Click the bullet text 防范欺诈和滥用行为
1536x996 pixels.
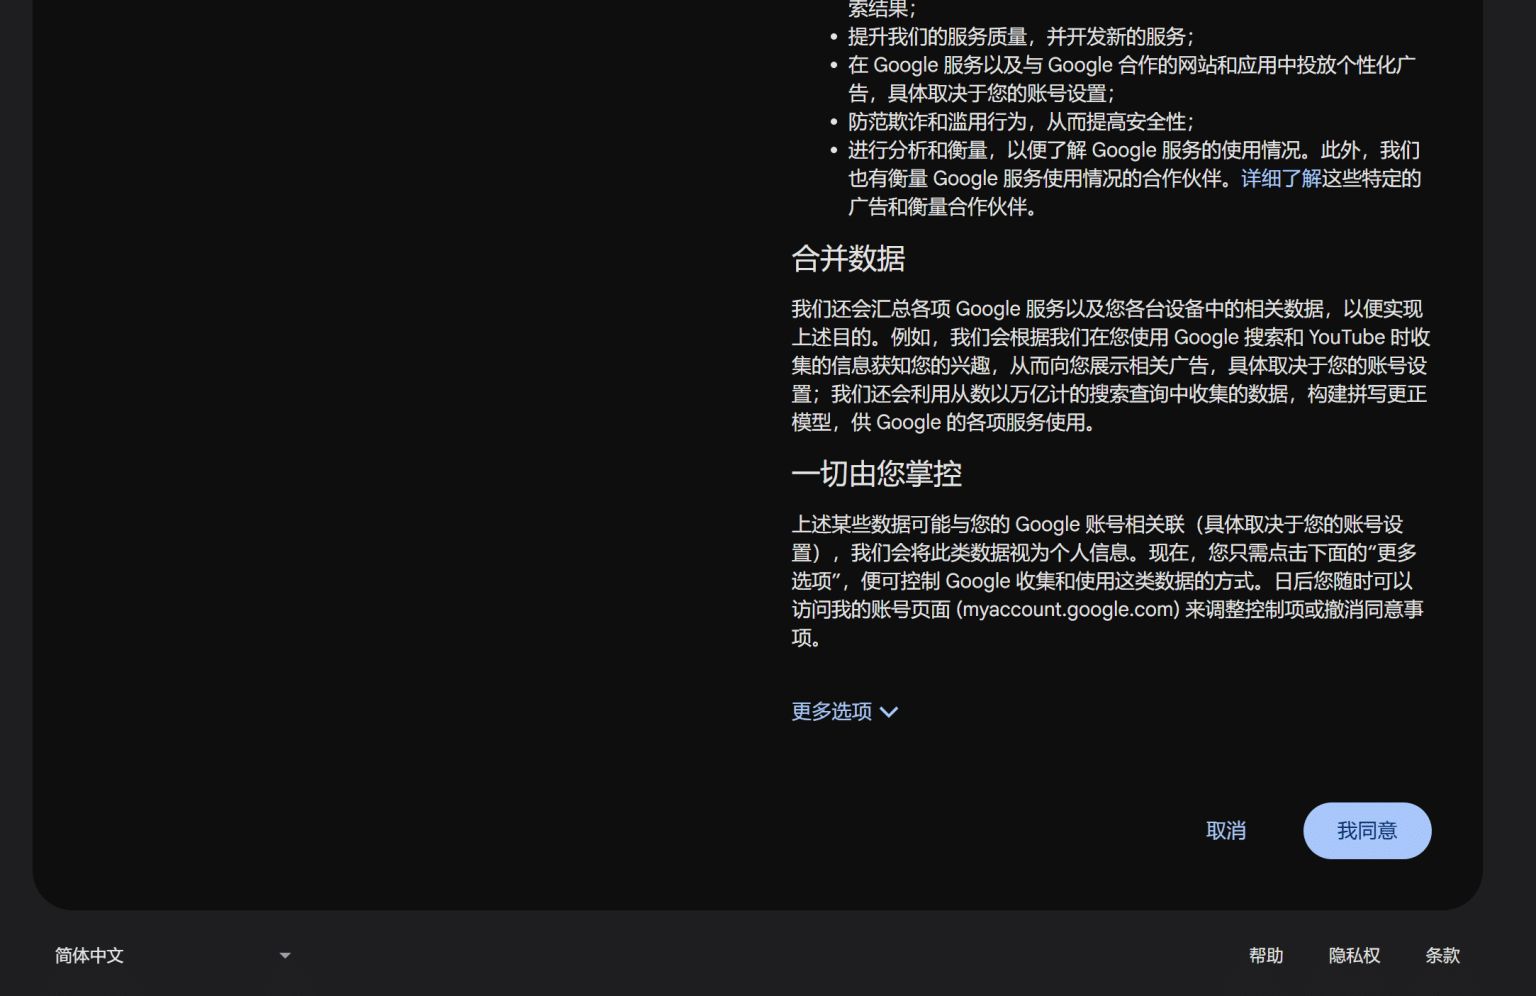(x=936, y=122)
